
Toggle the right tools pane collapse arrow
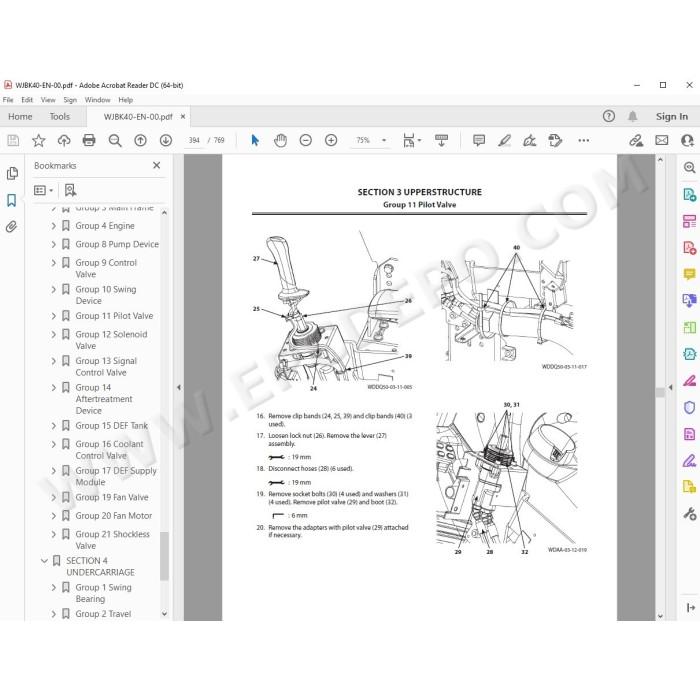pyautogui.click(x=671, y=387)
